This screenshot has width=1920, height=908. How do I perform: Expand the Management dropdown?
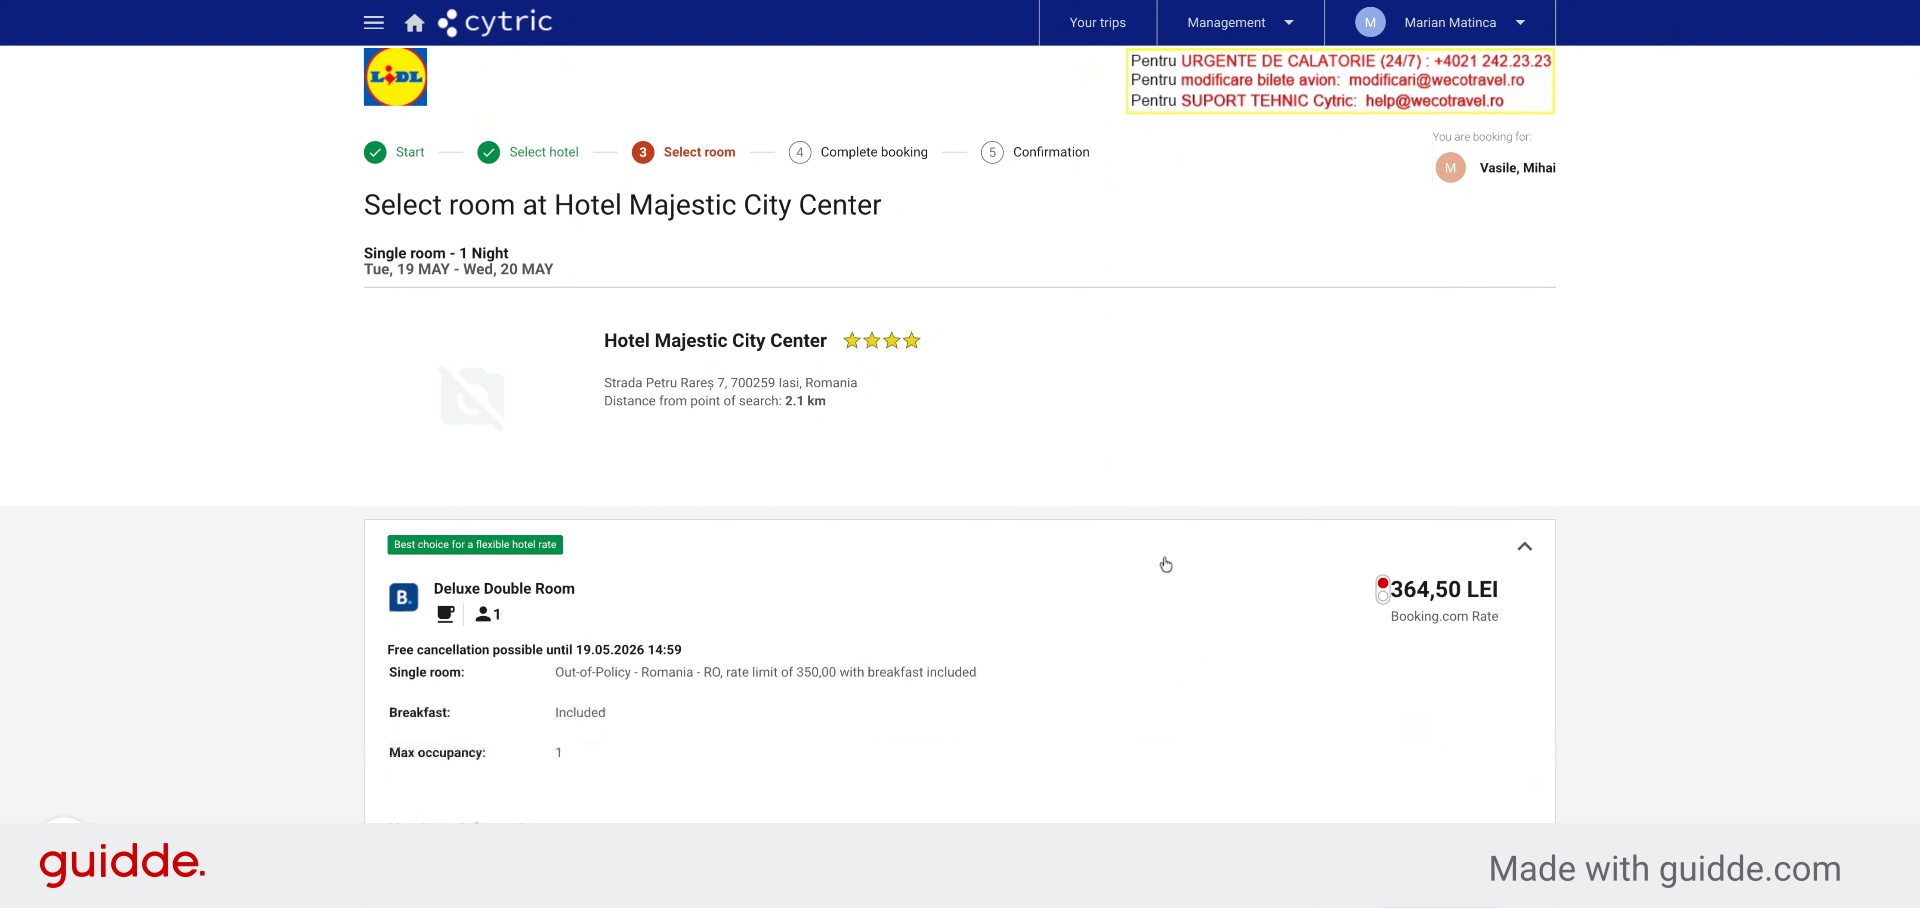(x=1240, y=22)
